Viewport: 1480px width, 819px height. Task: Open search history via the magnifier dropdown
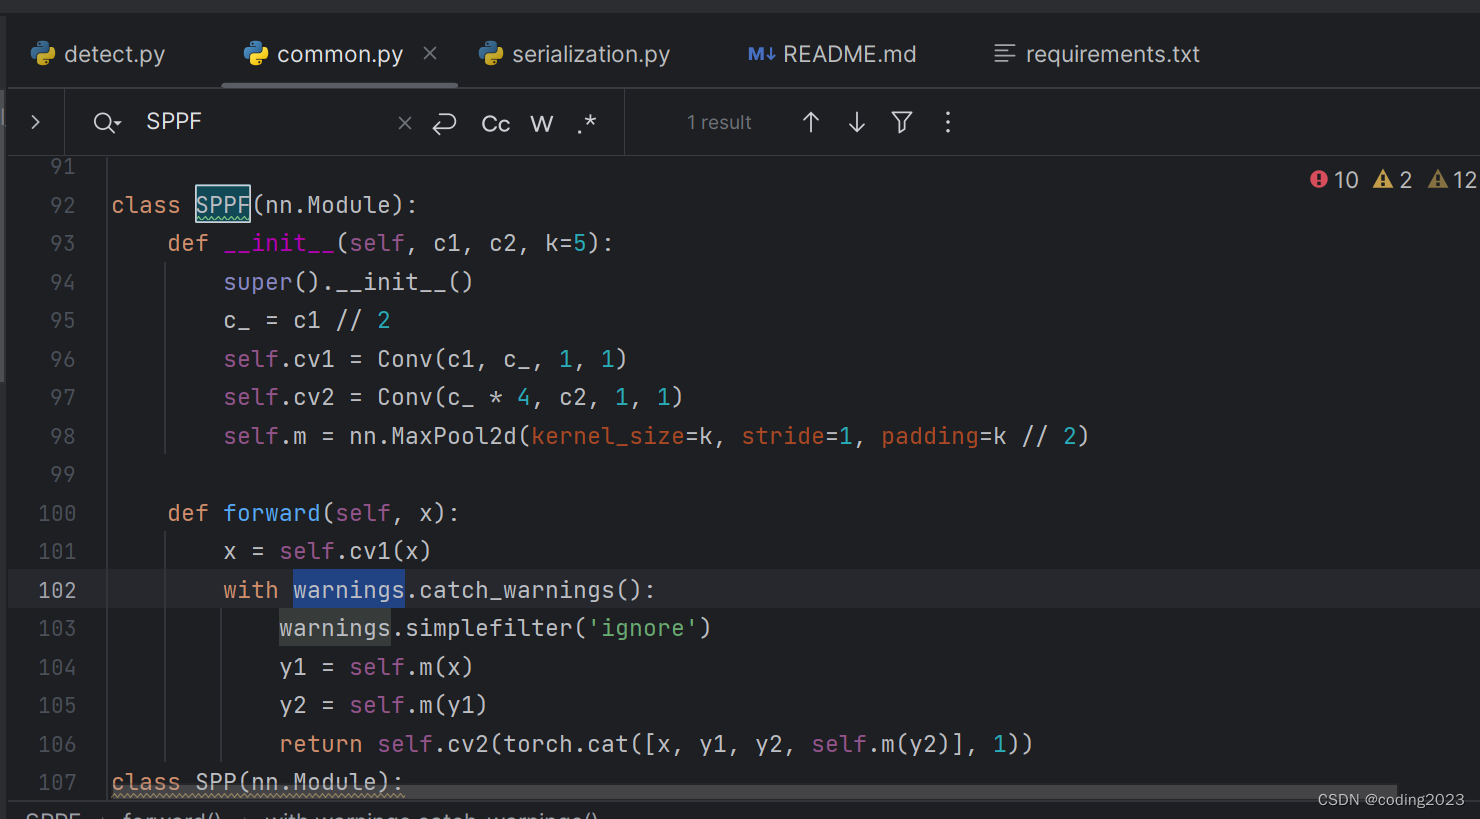106,121
